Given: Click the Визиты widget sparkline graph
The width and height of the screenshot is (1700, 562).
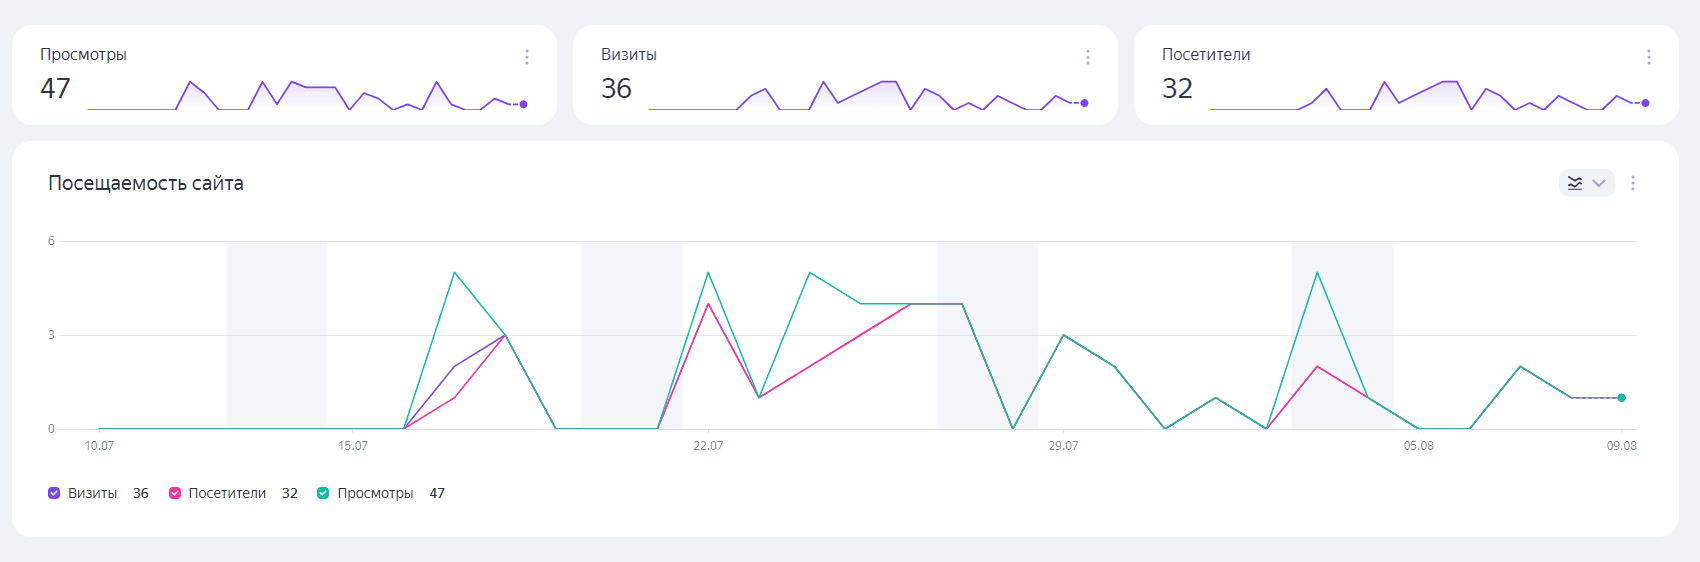Looking at the screenshot, I should tap(867, 94).
